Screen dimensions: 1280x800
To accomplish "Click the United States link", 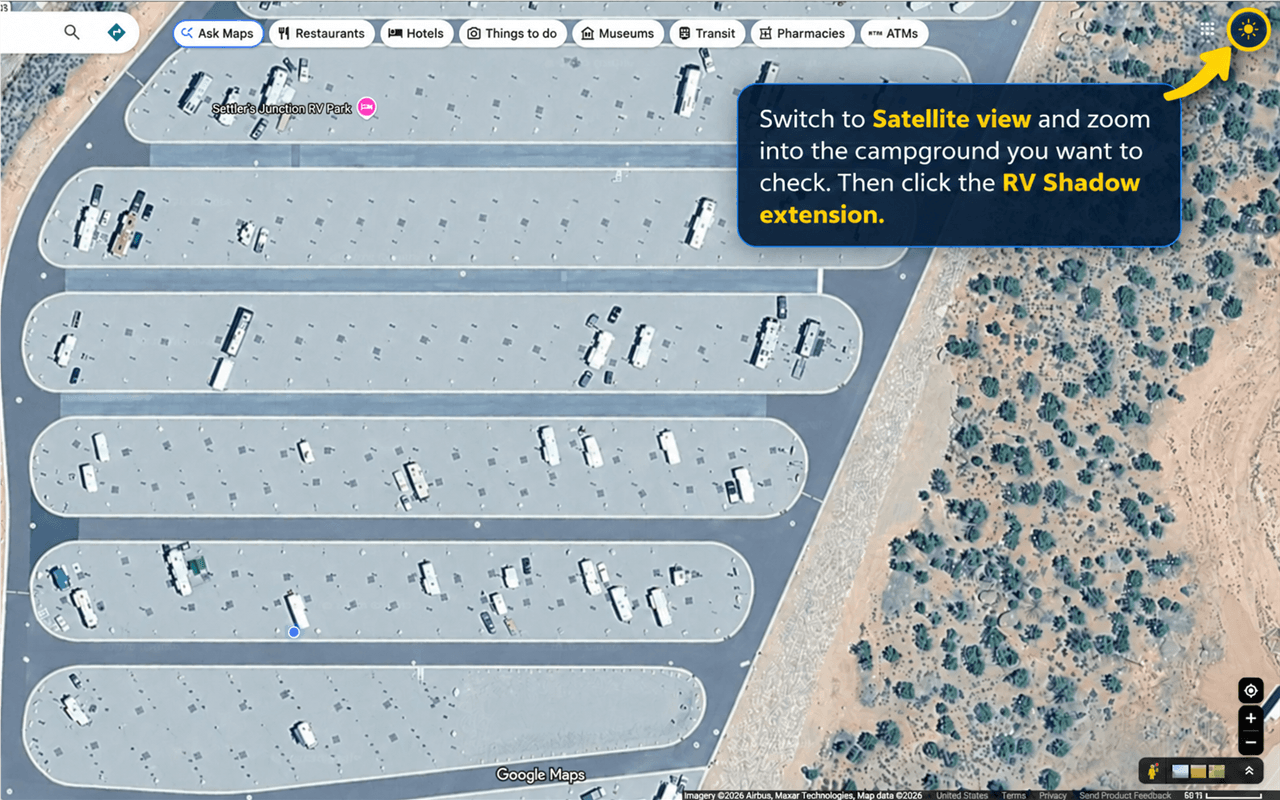I will tap(962, 795).
